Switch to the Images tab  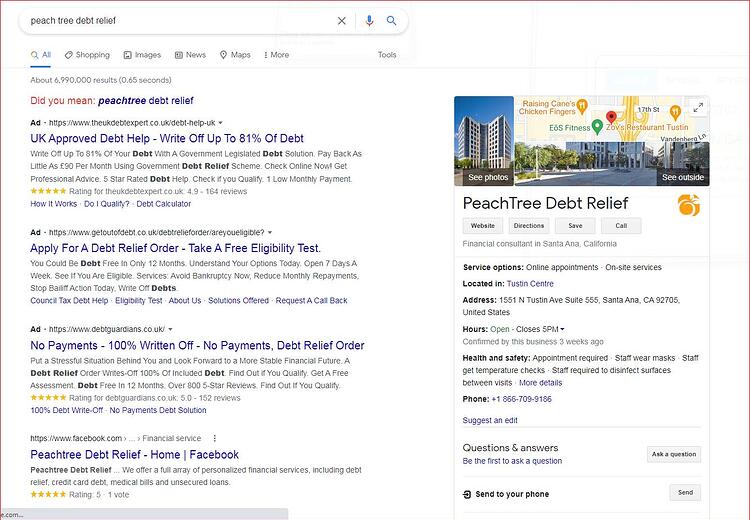tap(142, 55)
